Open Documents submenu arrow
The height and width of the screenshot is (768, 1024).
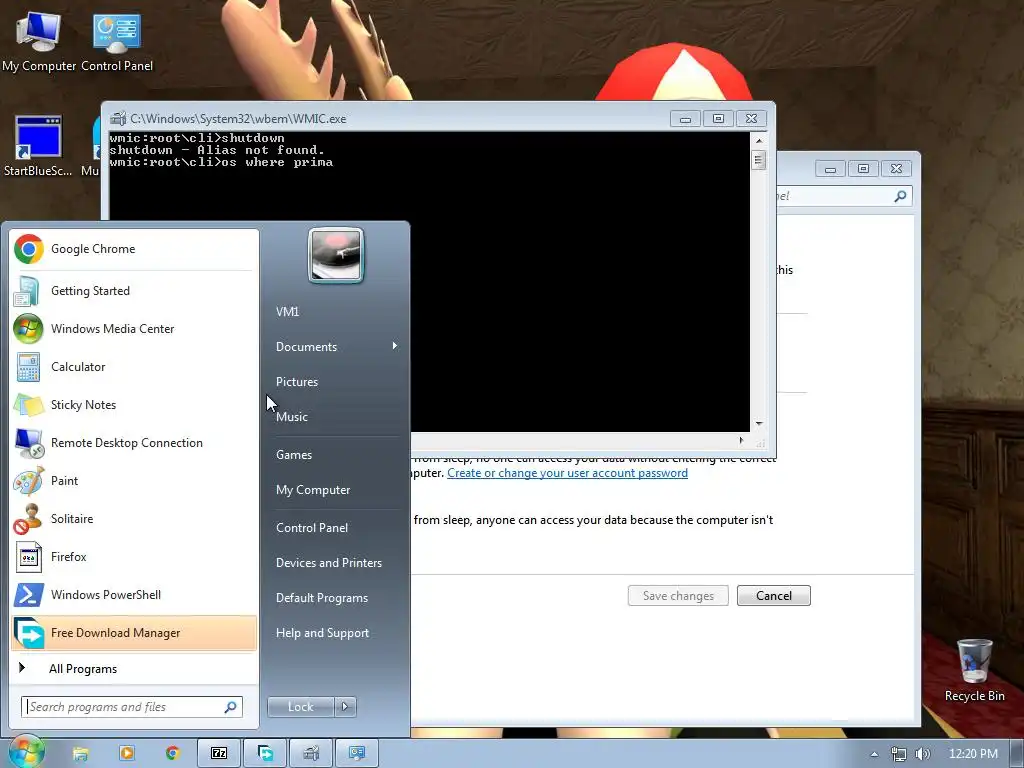pyautogui.click(x=394, y=345)
